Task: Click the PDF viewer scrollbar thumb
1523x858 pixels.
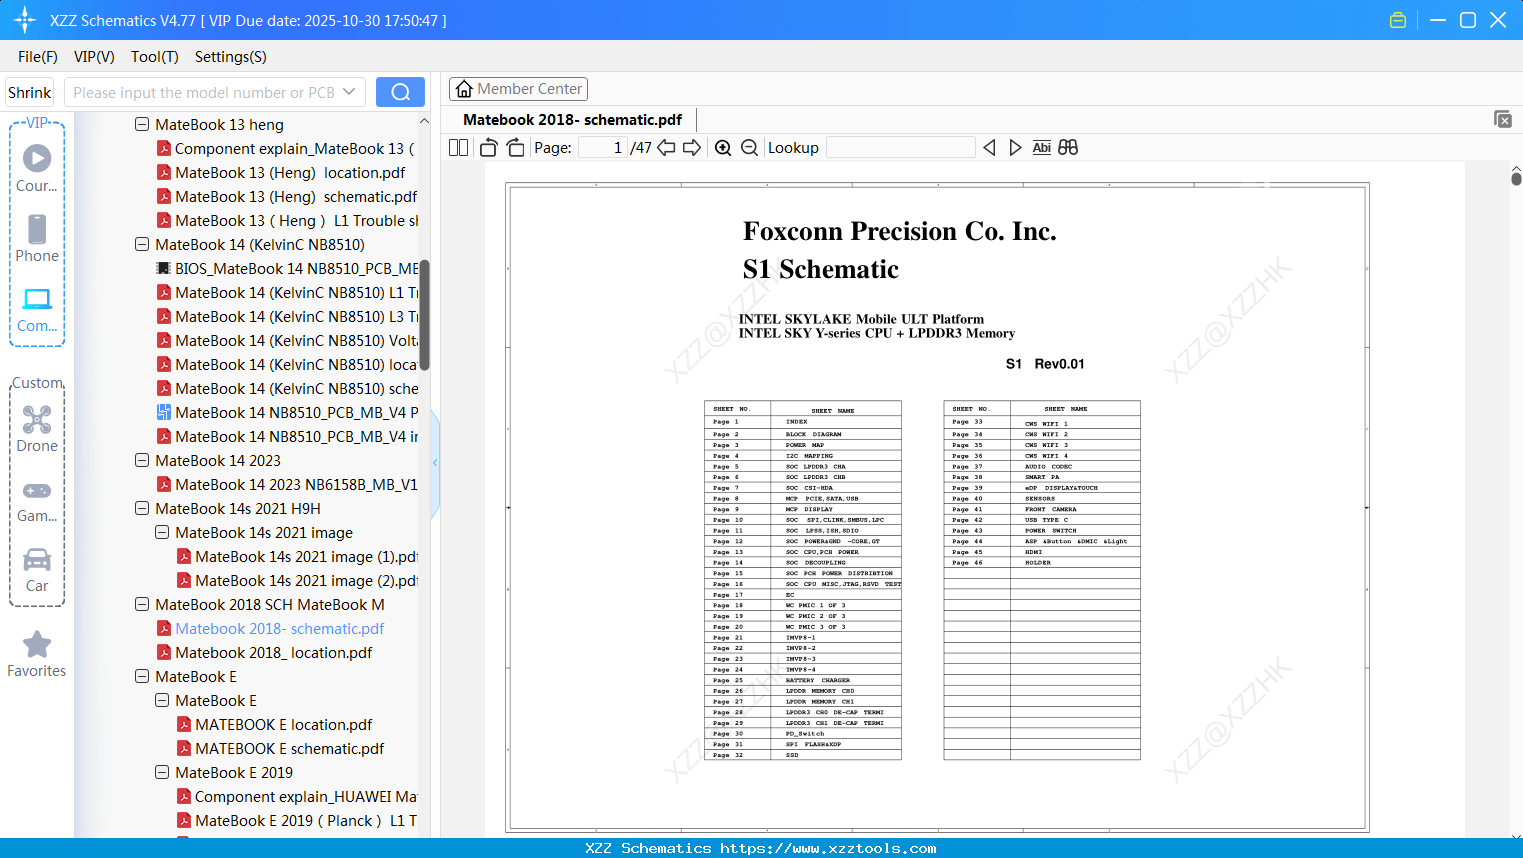Action: (x=1516, y=178)
